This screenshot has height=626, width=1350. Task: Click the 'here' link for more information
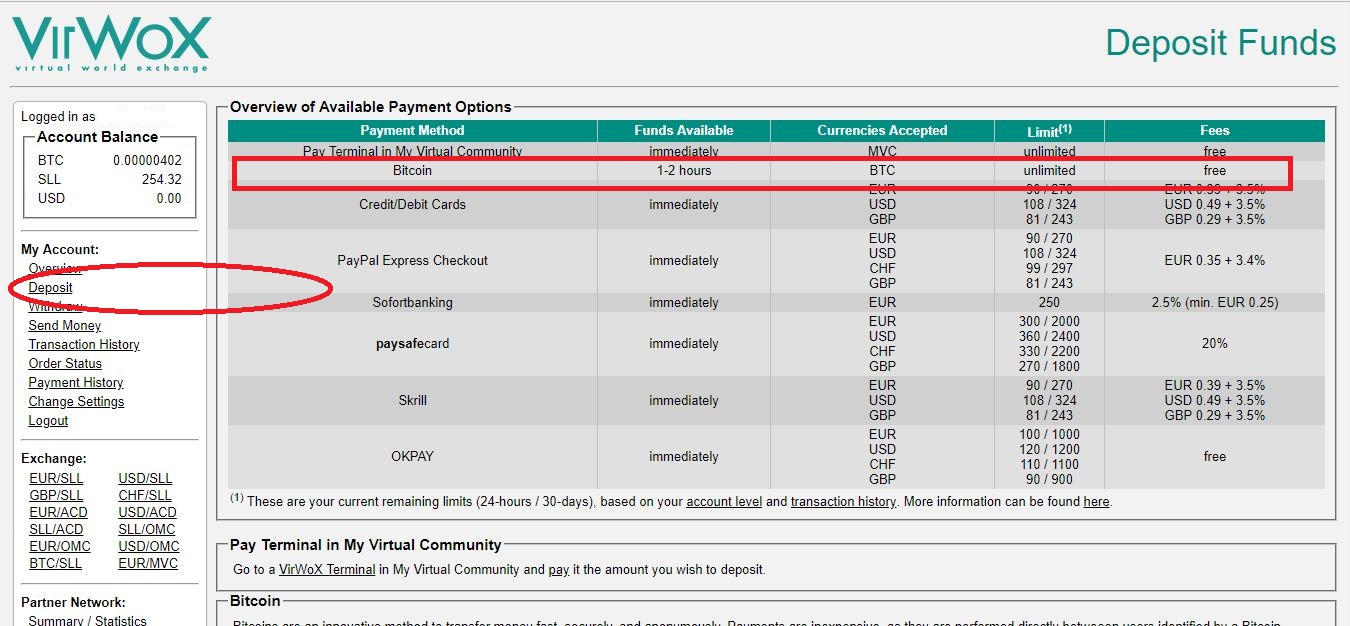(1096, 502)
